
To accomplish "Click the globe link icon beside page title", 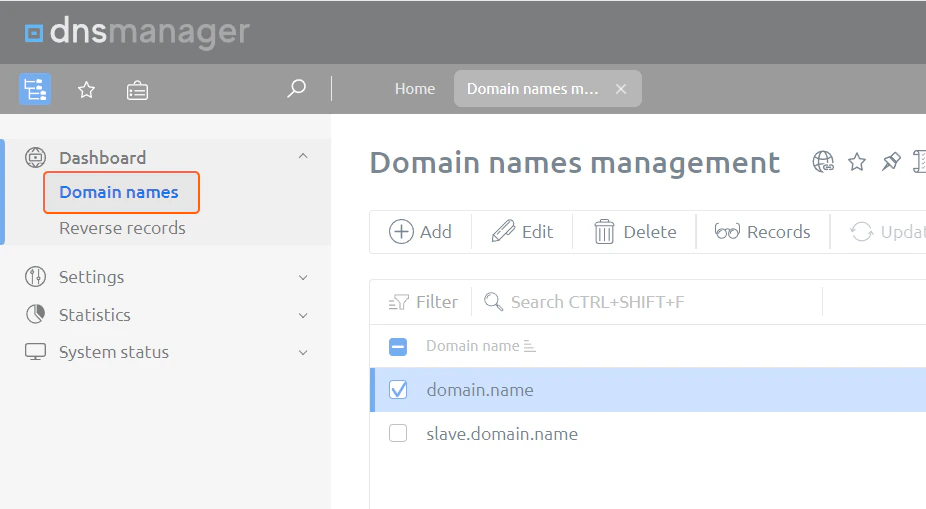I will pos(823,161).
